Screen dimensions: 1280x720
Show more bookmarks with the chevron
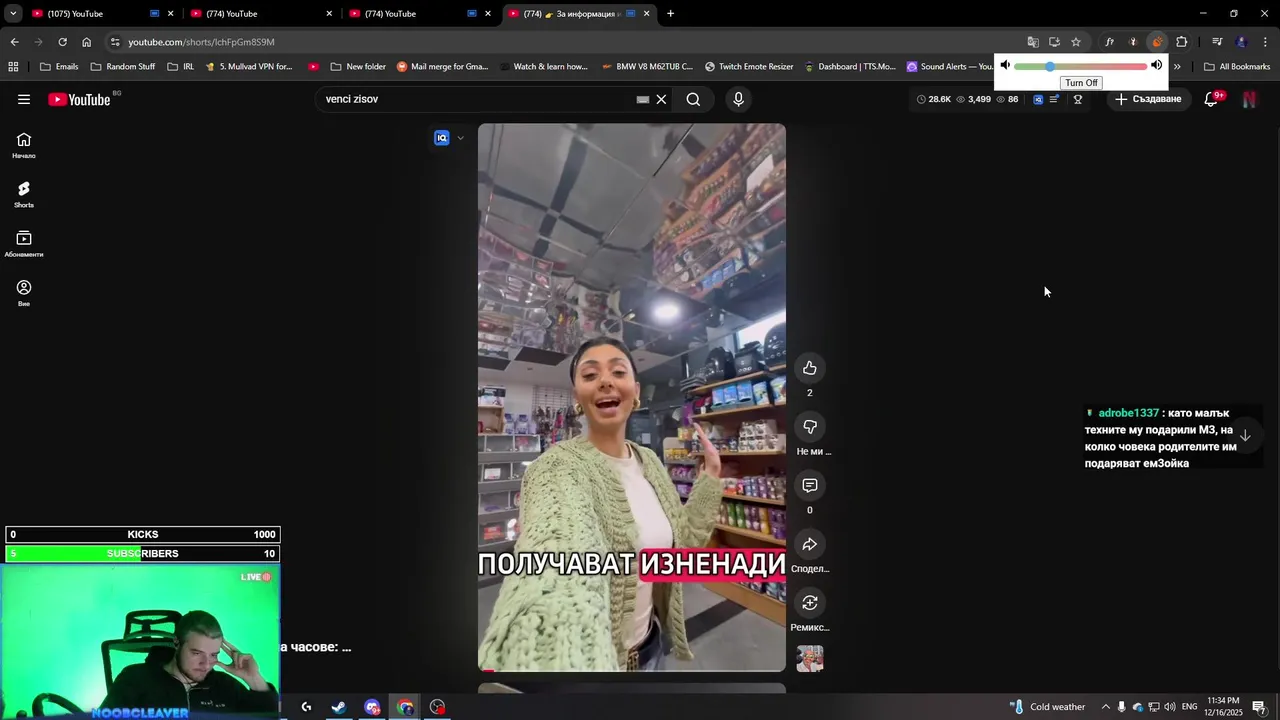point(1177,67)
